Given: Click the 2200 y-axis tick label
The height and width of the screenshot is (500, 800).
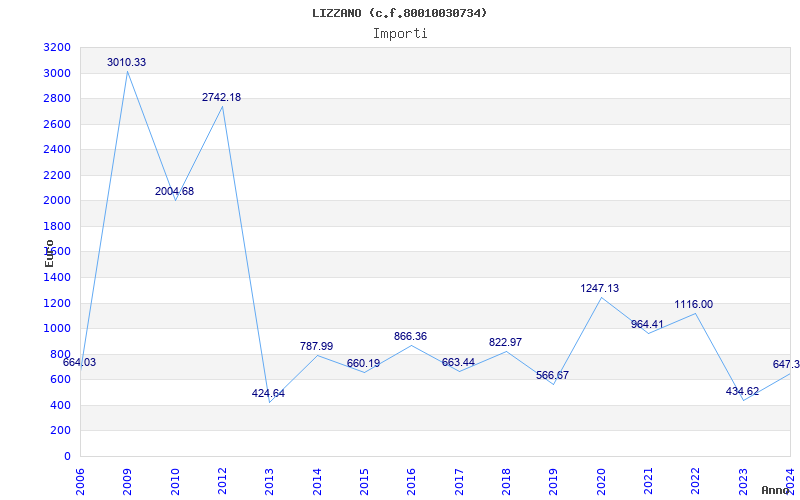Looking at the screenshot, I should click(57, 176).
